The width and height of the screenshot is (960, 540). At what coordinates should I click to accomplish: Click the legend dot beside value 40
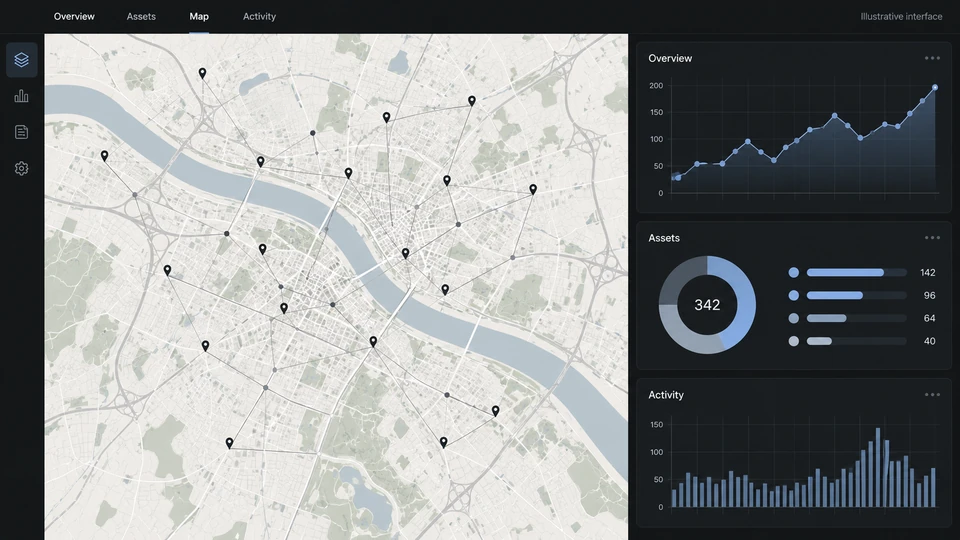coord(793,341)
